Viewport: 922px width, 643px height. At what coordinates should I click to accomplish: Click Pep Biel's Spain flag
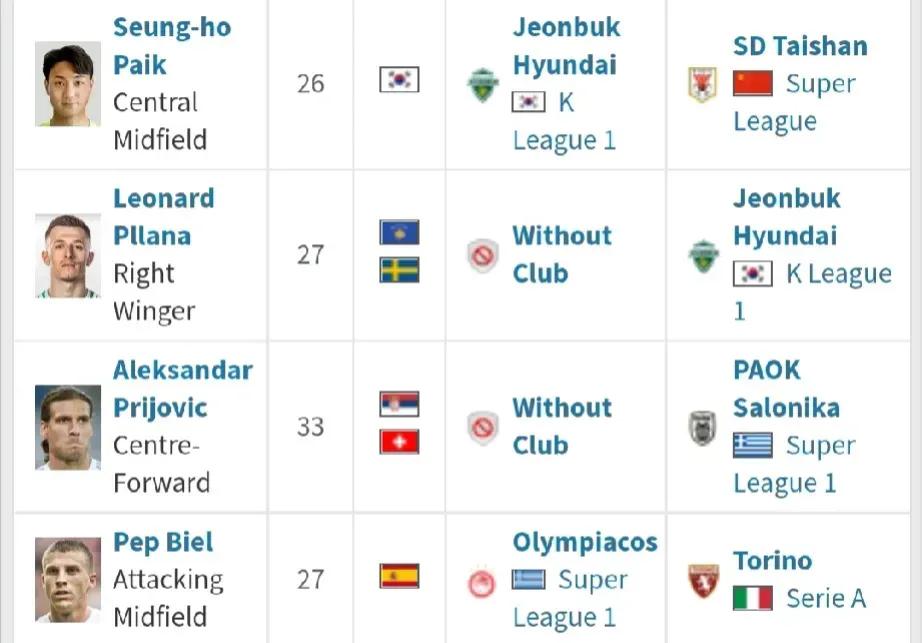399,576
